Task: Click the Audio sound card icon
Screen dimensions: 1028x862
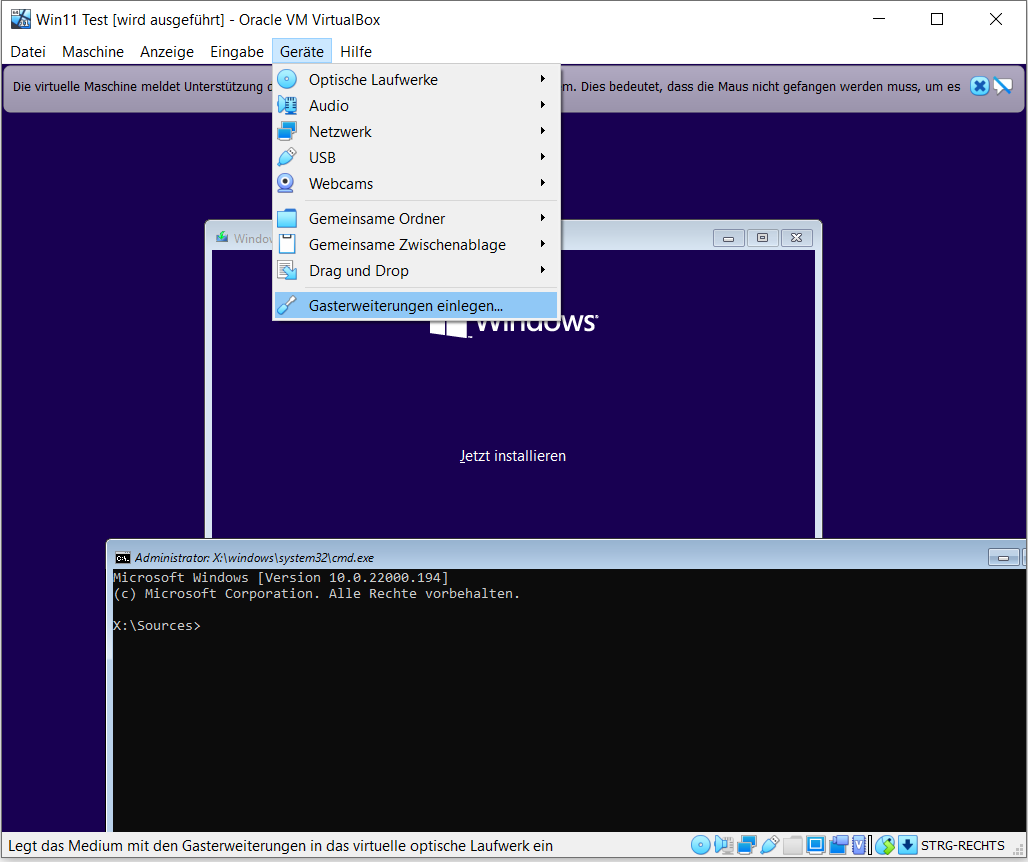Action: [287, 106]
